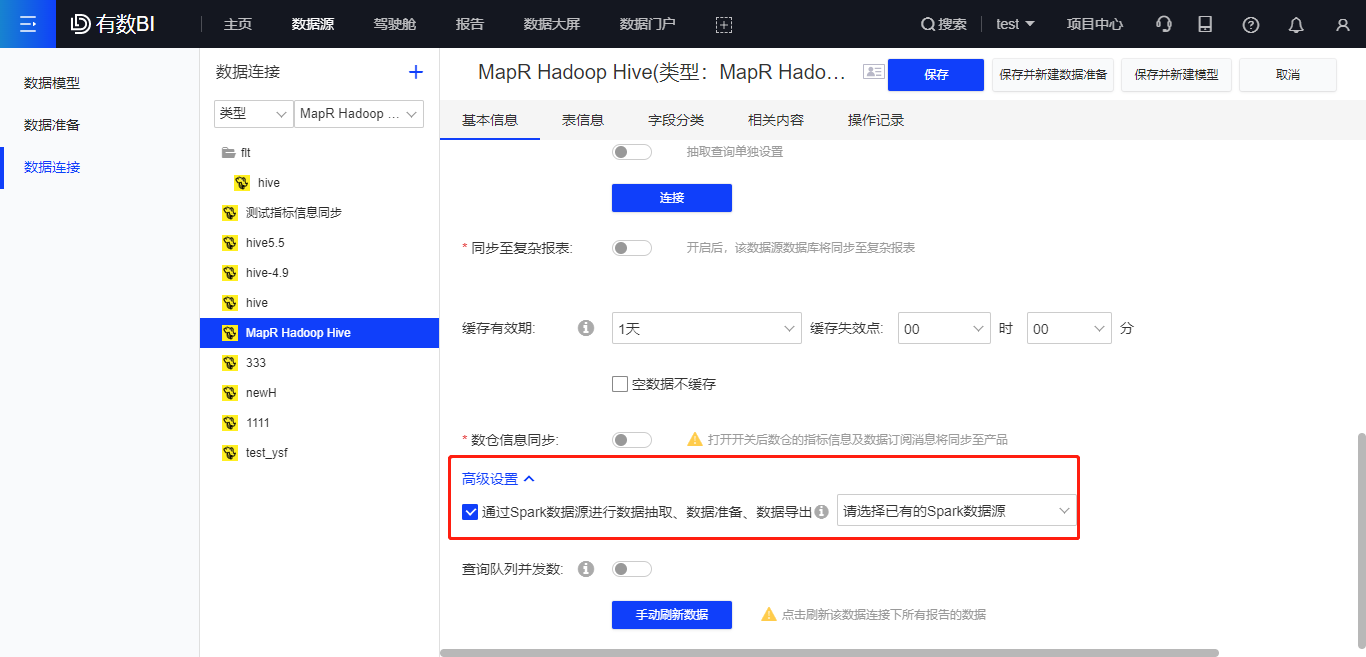Uncheck the Spark数据源 extraction checkbox
The width and height of the screenshot is (1366, 657).
tap(470, 512)
